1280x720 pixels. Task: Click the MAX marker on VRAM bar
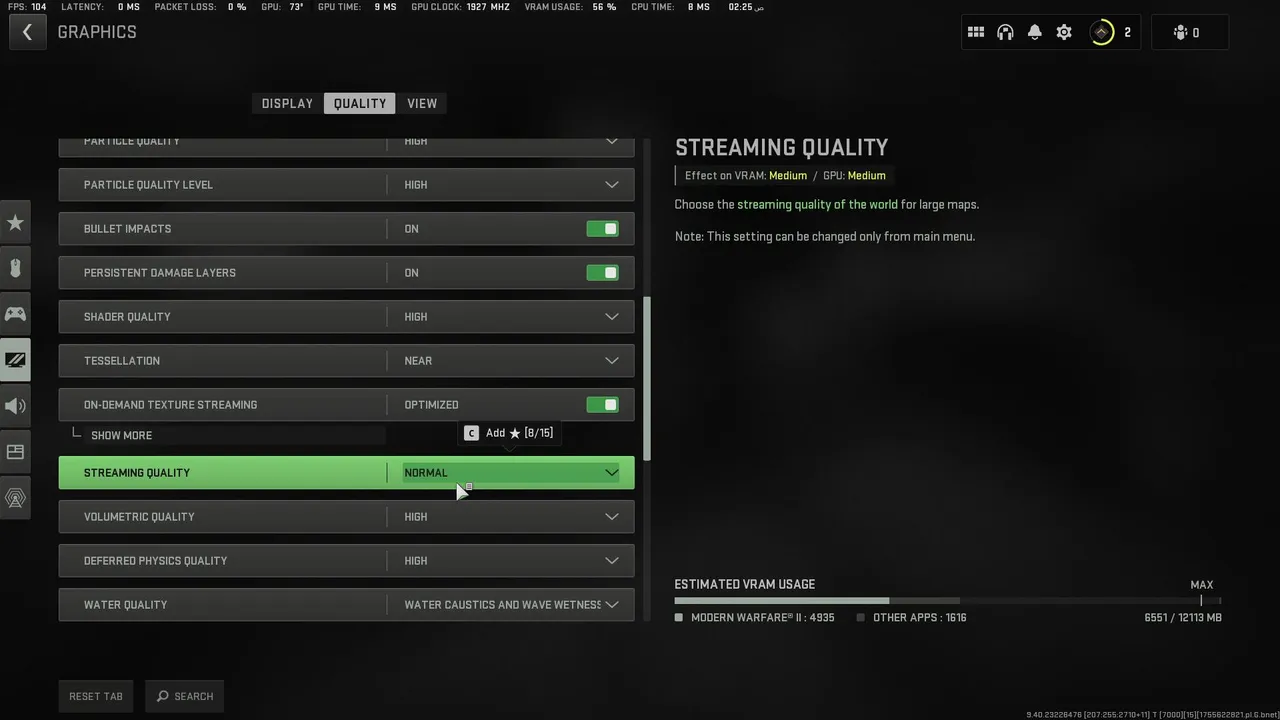point(1202,585)
